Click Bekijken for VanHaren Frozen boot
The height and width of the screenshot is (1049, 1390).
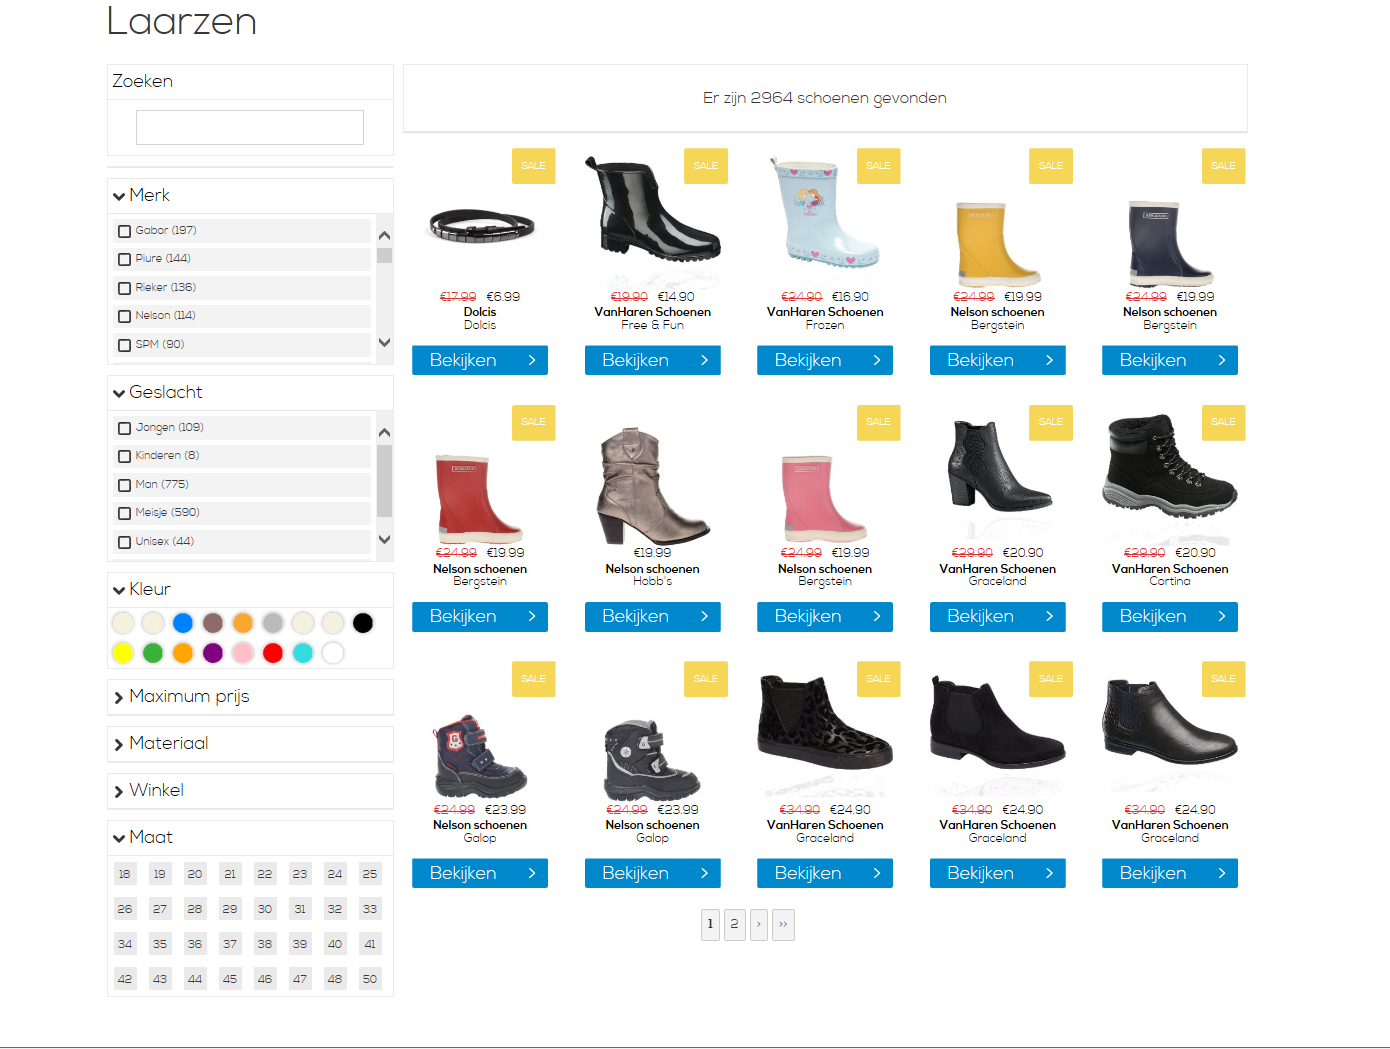[x=825, y=360]
